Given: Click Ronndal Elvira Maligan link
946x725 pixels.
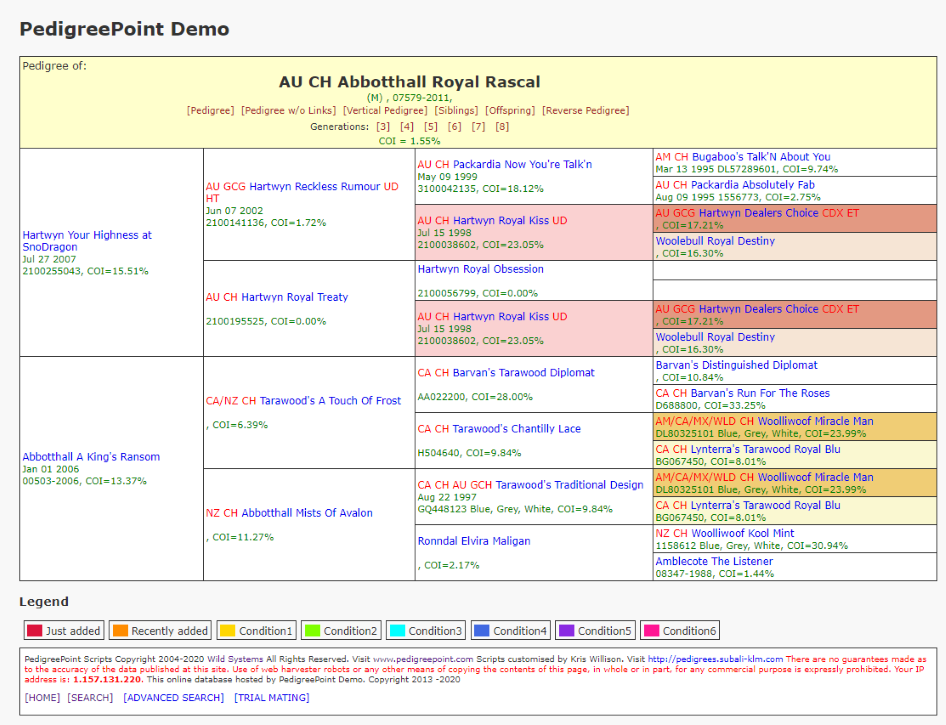Looking at the screenshot, I should 474,541.
